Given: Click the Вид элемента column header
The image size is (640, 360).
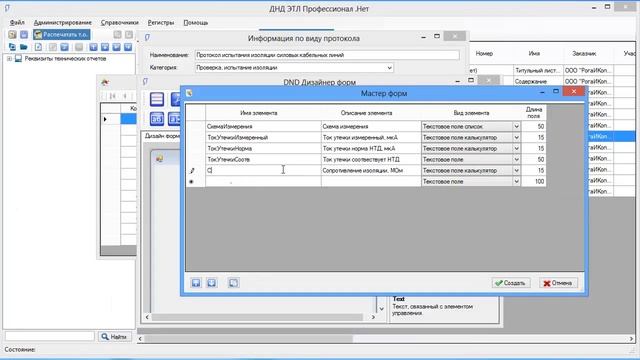Looking at the screenshot, I should (x=471, y=113).
